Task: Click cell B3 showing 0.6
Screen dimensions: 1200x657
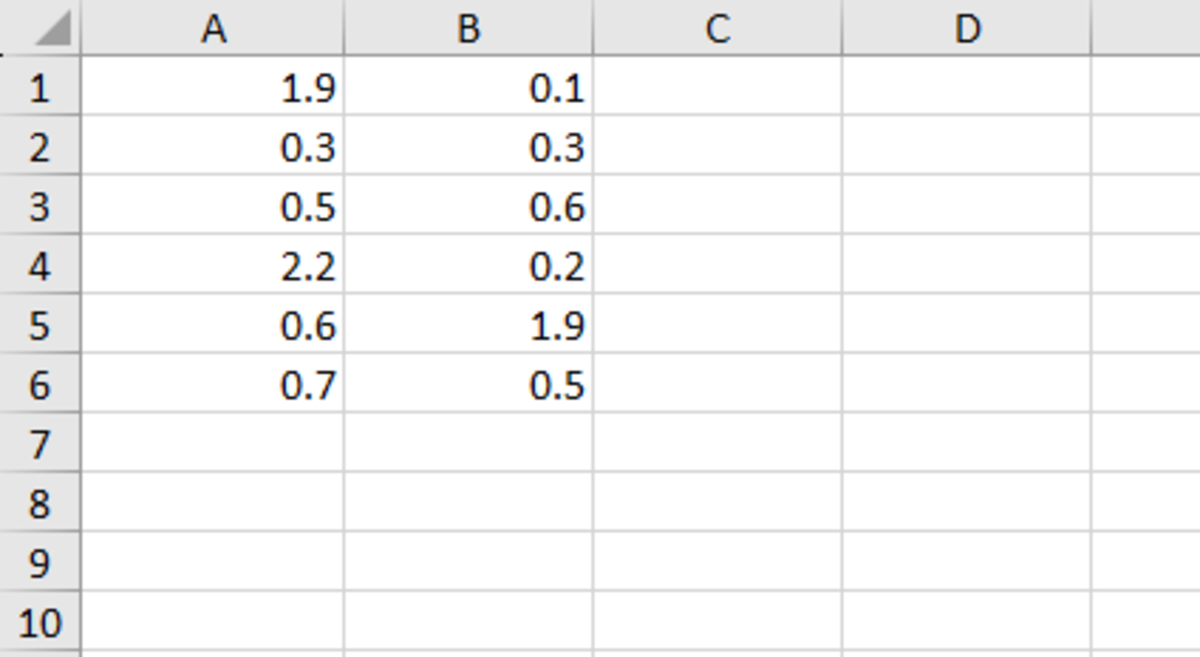Action: (x=468, y=207)
